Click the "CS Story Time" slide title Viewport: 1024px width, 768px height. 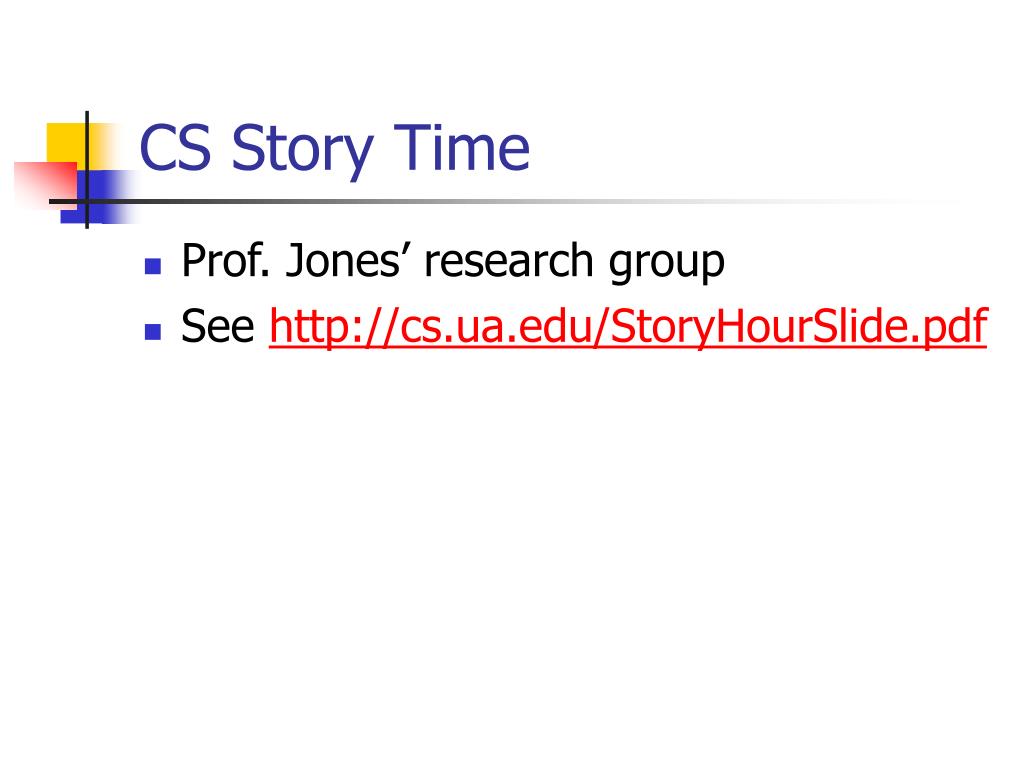tap(334, 149)
